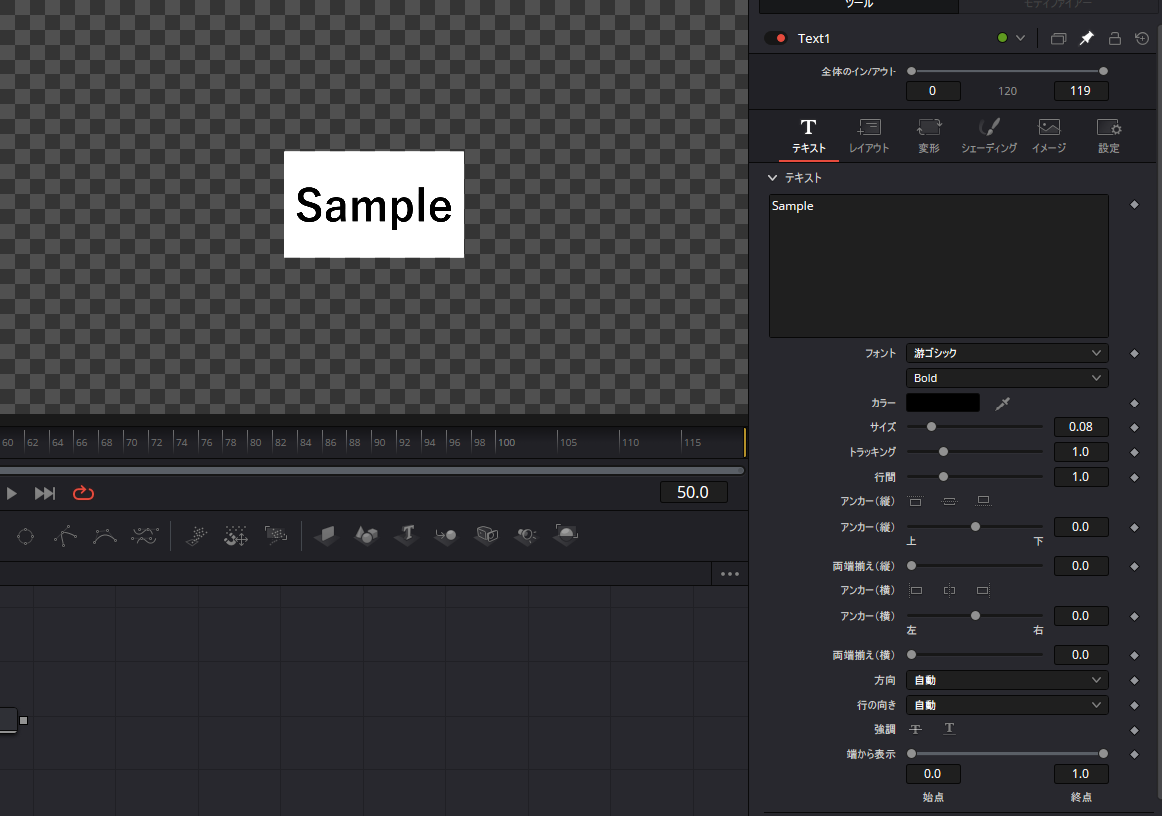The height and width of the screenshot is (816, 1162).
Task: Select the Merge 3D tool
Action: (445, 536)
